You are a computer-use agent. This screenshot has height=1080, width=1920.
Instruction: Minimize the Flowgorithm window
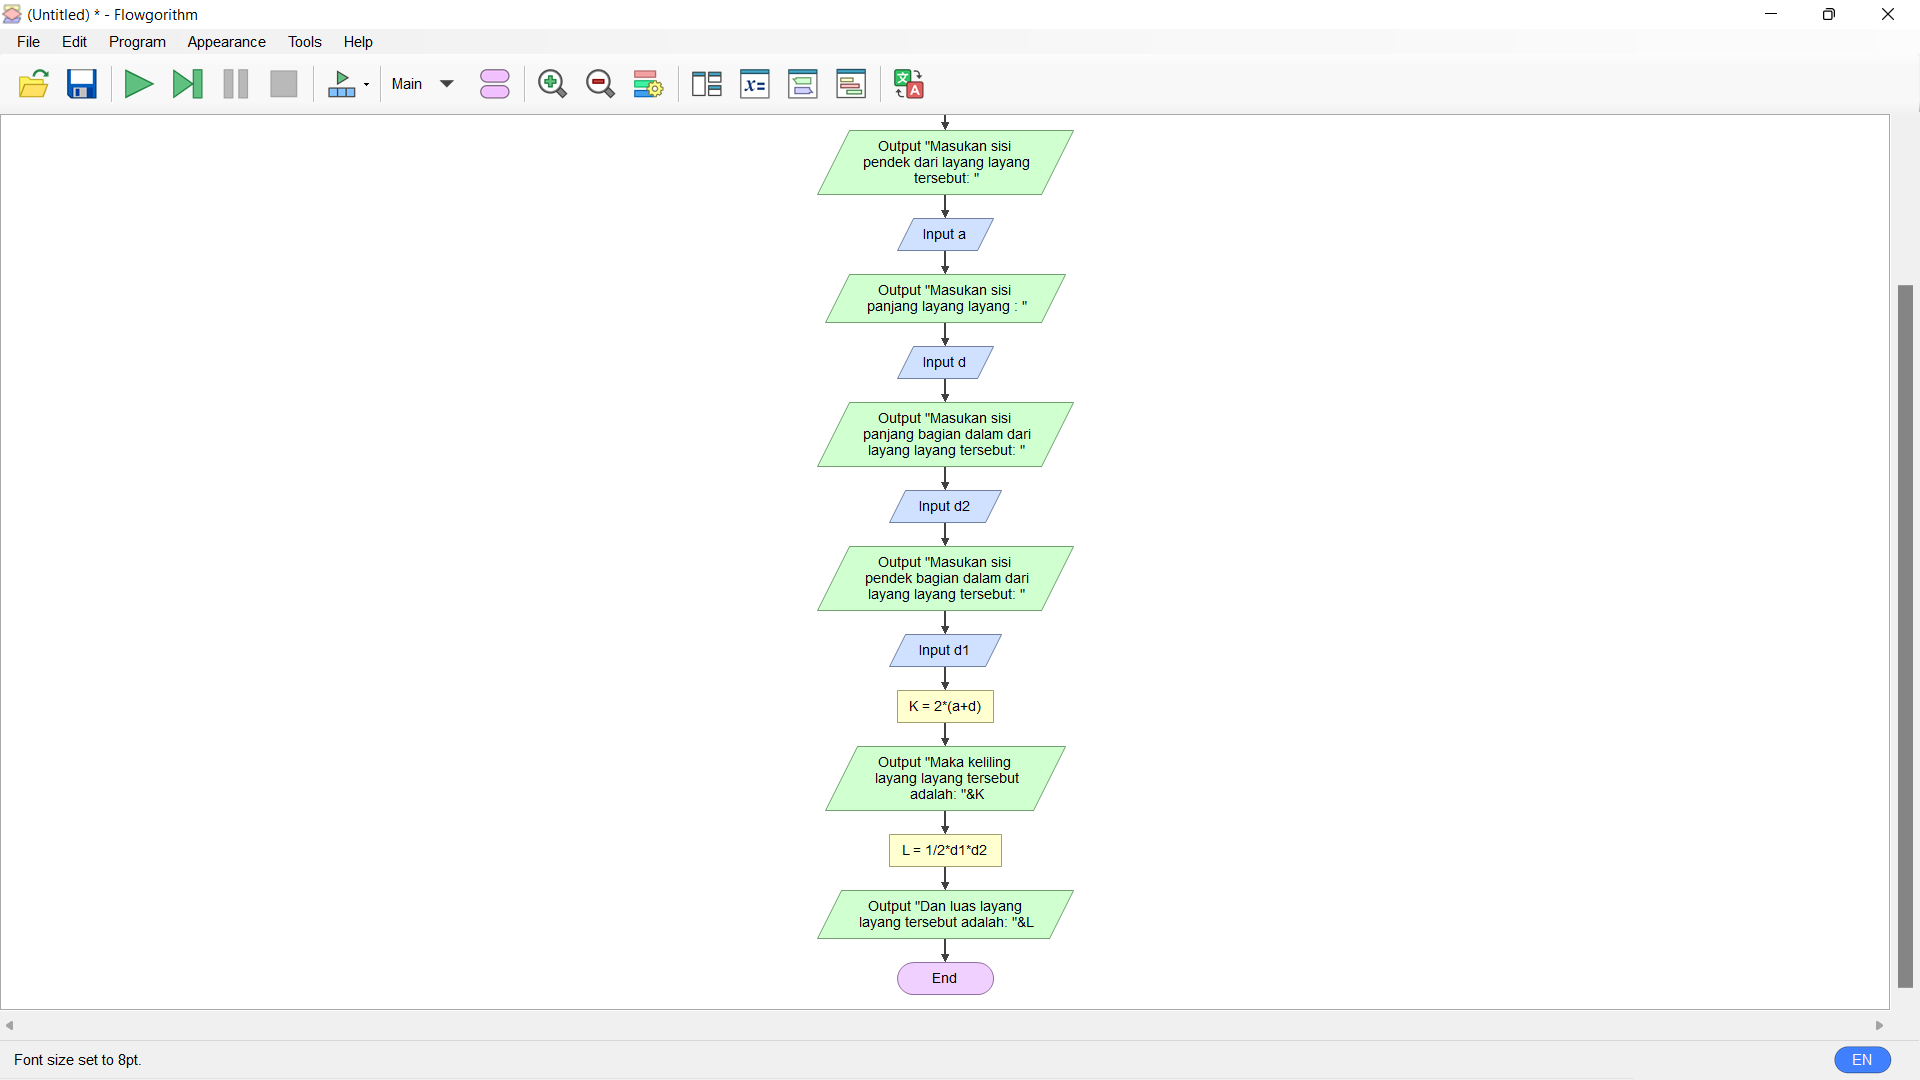coord(1771,15)
